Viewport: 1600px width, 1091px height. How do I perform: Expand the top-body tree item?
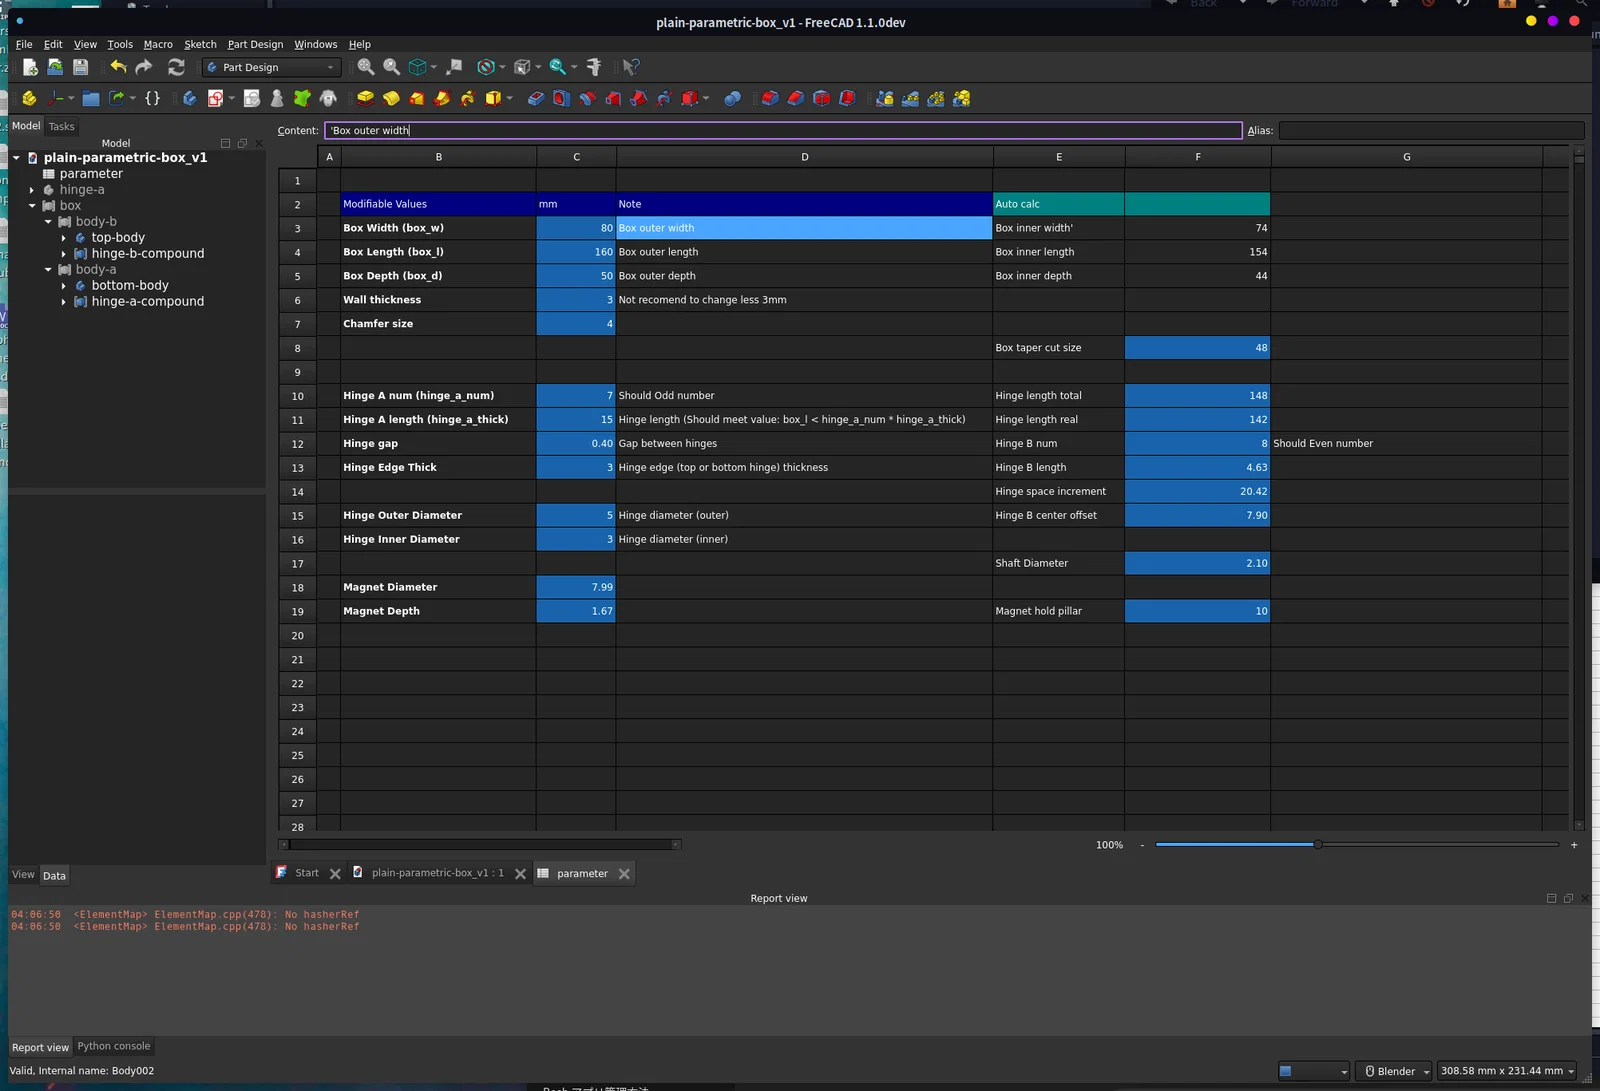[x=64, y=238]
